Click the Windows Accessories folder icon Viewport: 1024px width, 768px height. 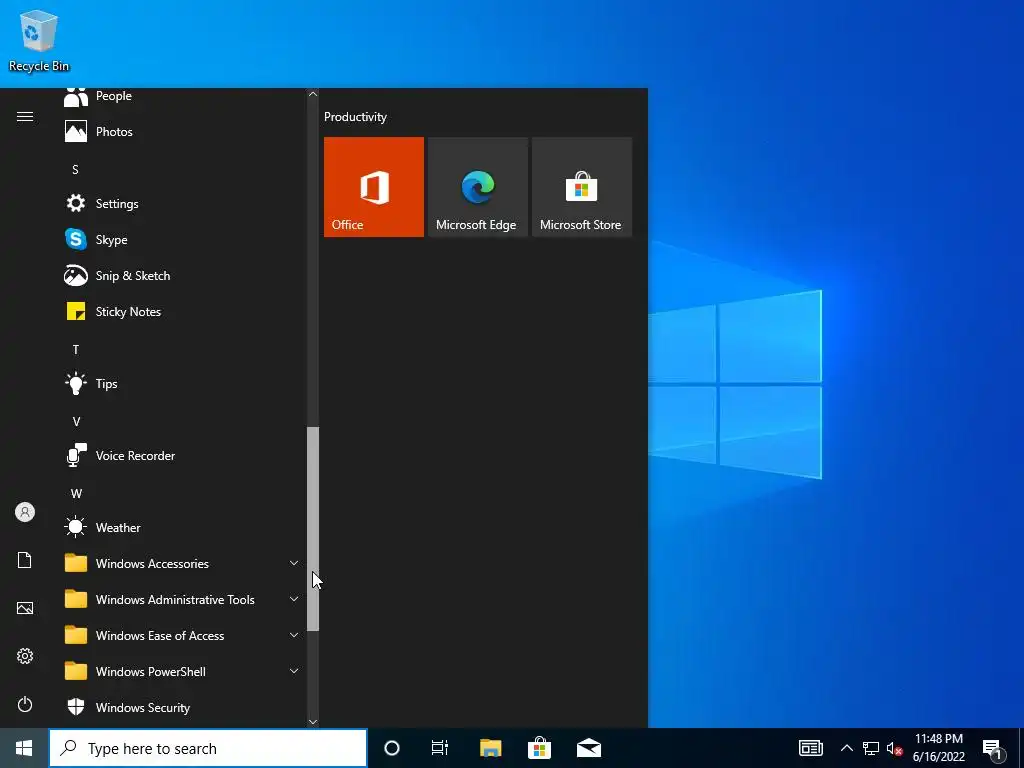(x=76, y=563)
